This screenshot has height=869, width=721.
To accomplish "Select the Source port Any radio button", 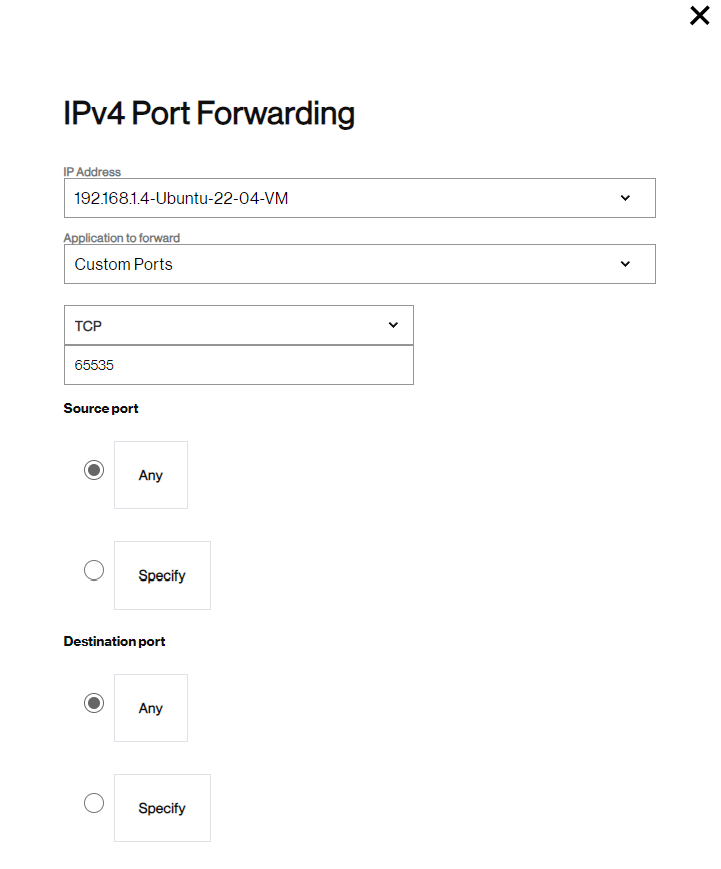I will pyautogui.click(x=94, y=470).
